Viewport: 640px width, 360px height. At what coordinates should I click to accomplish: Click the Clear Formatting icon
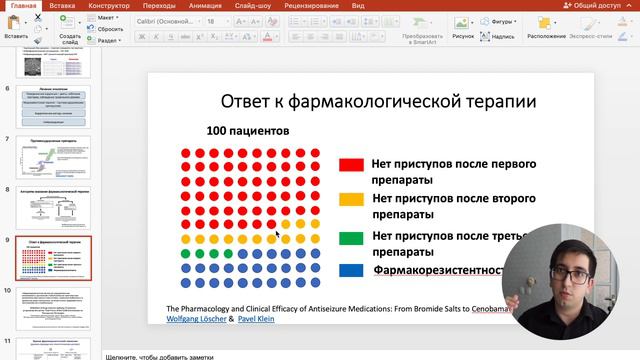point(272,22)
